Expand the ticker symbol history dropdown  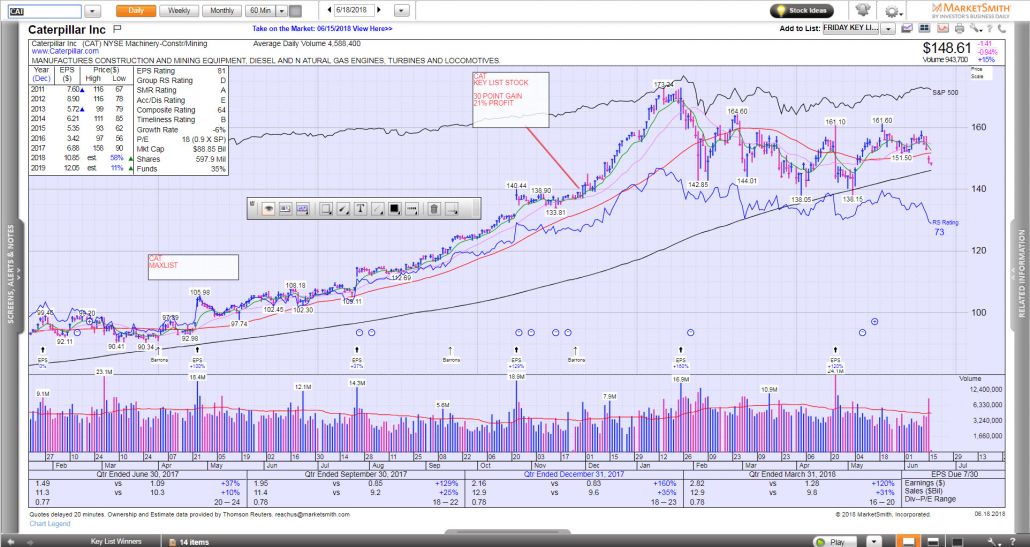[92, 10]
